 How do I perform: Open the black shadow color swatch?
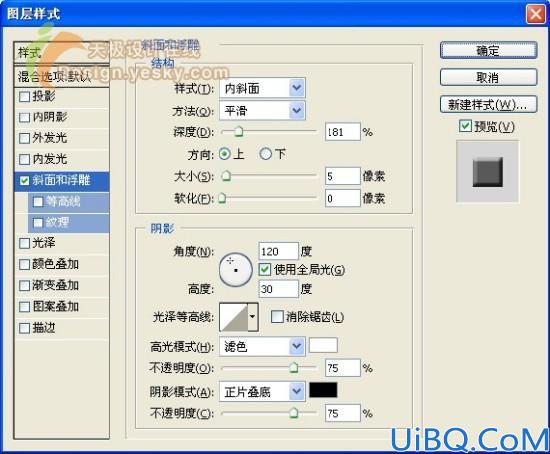[x=323, y=390]
